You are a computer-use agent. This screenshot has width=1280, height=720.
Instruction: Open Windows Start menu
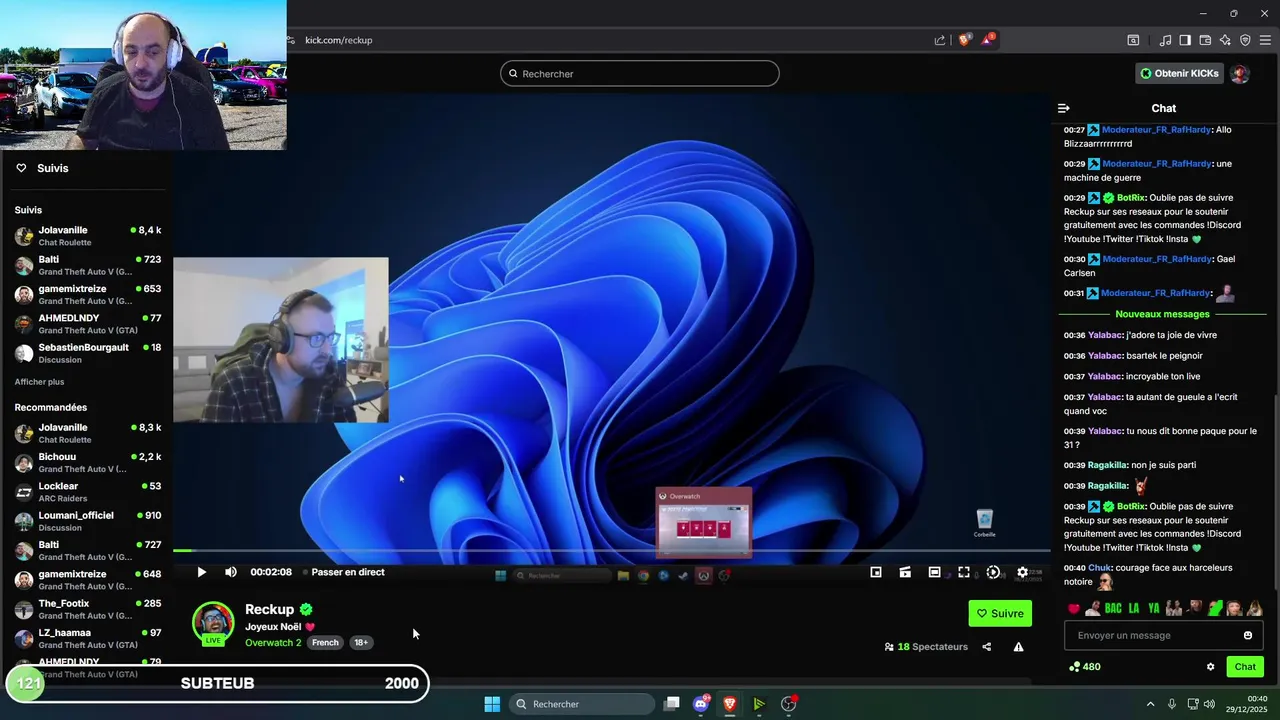point(492,704)
